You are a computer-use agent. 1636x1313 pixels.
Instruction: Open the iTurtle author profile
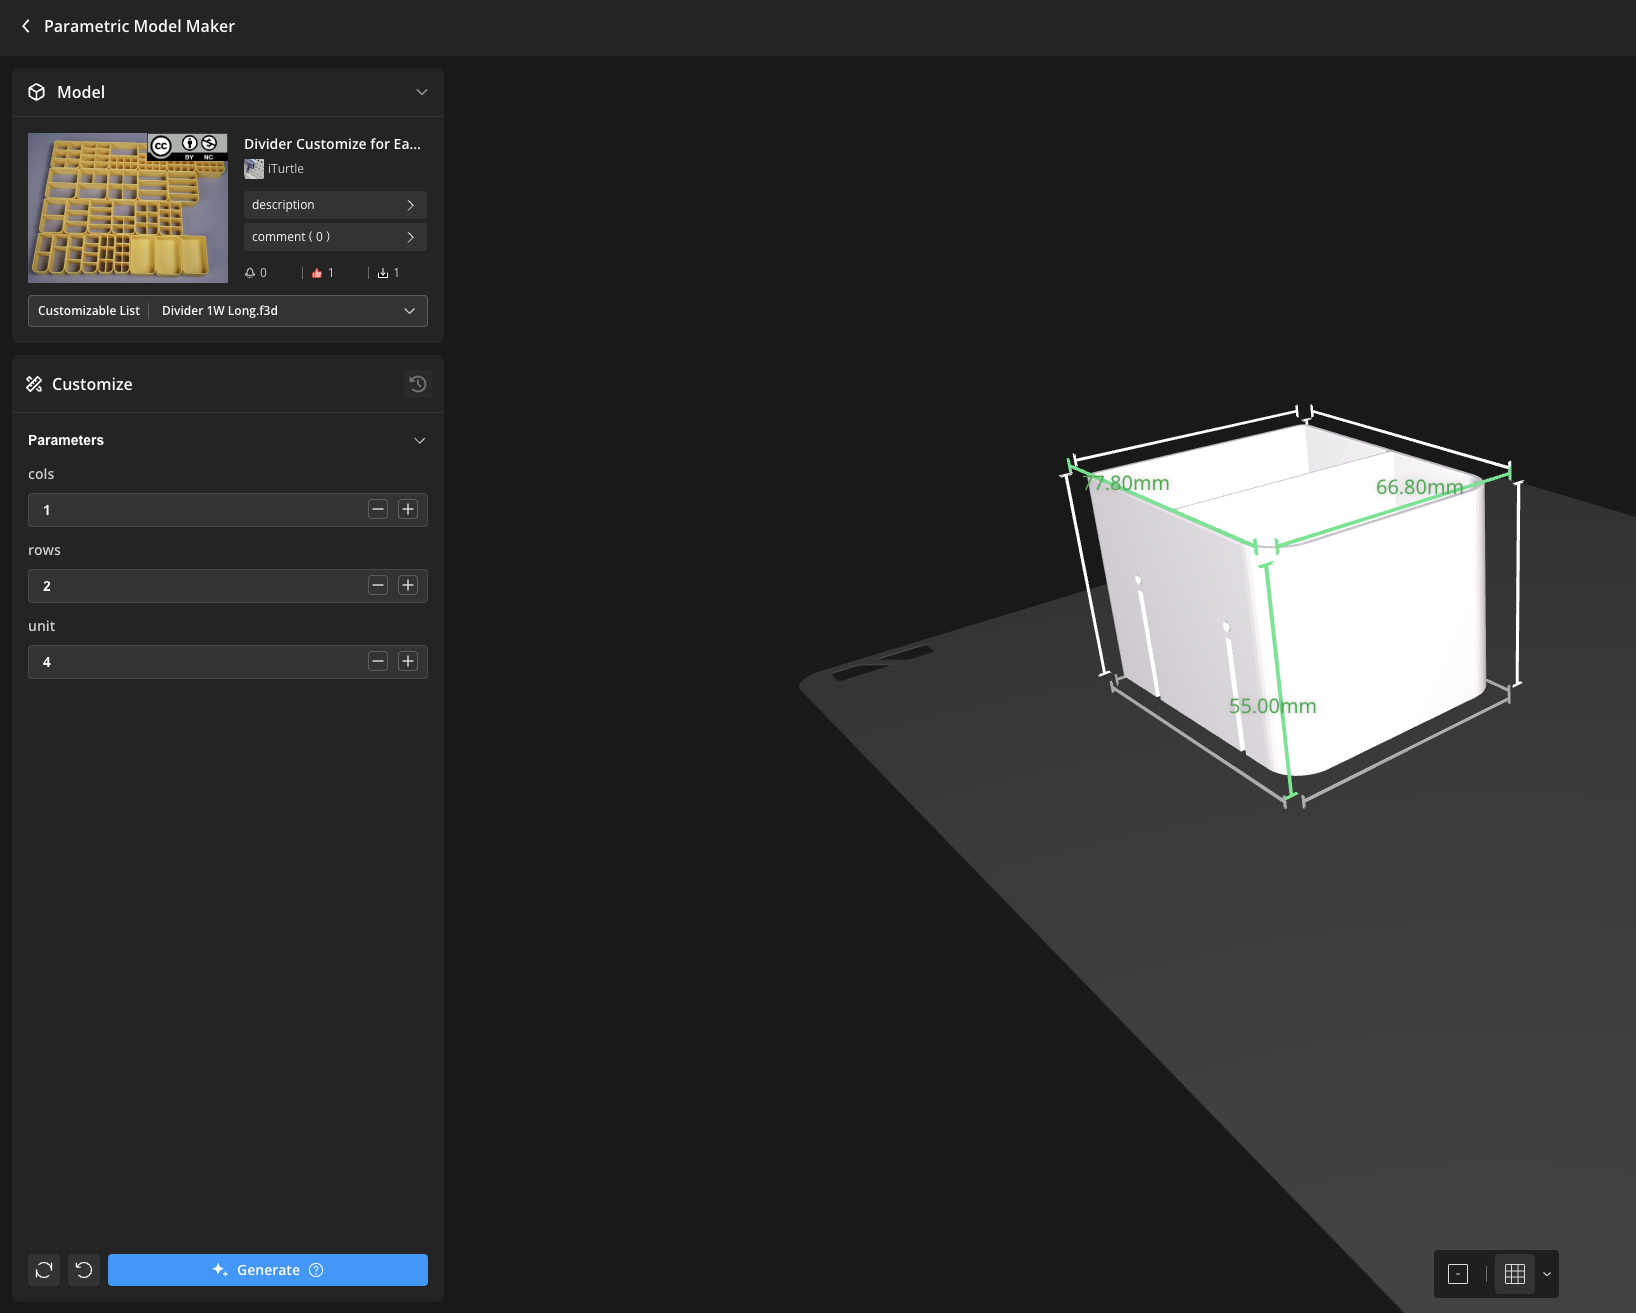pos(285,169)
